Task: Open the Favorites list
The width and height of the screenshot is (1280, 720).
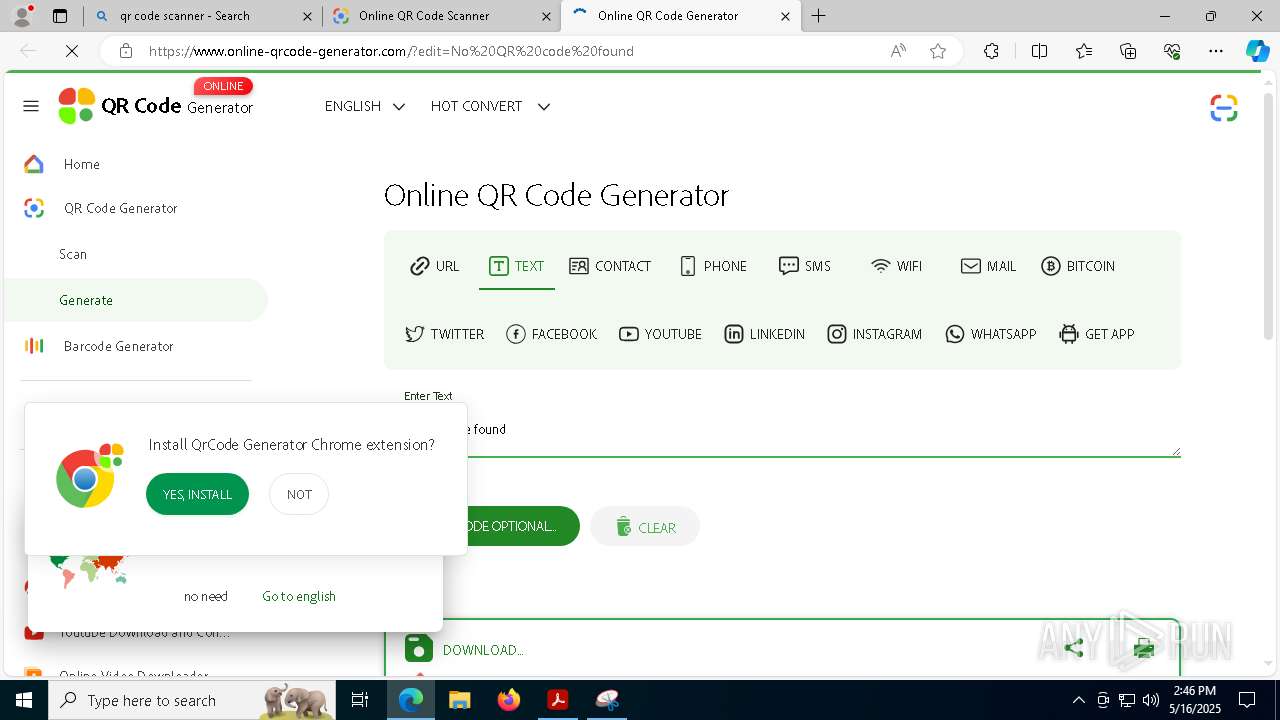Action: click(1084, 51)
